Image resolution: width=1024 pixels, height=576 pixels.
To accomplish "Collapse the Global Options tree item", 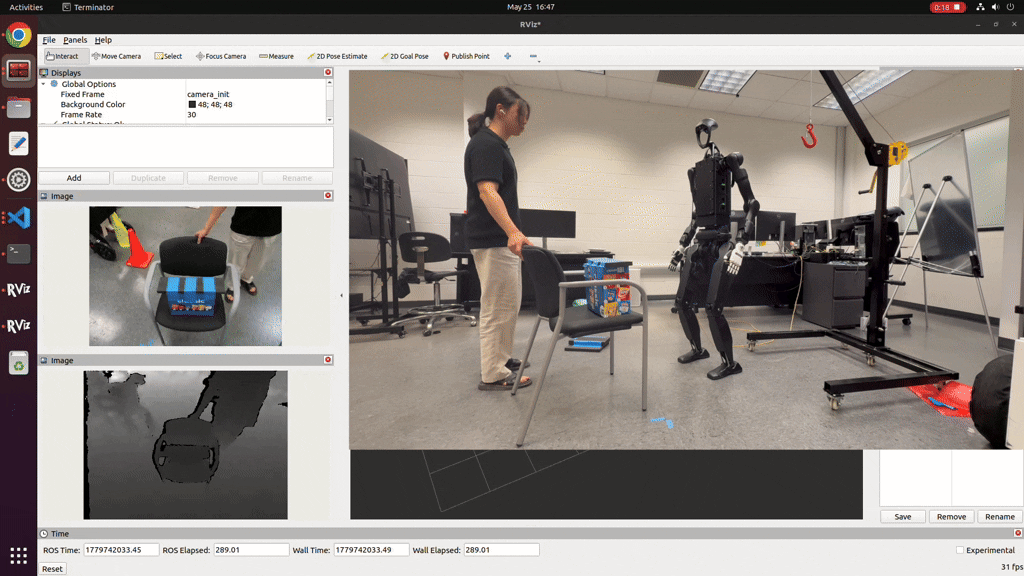I will tap(44, 84).
